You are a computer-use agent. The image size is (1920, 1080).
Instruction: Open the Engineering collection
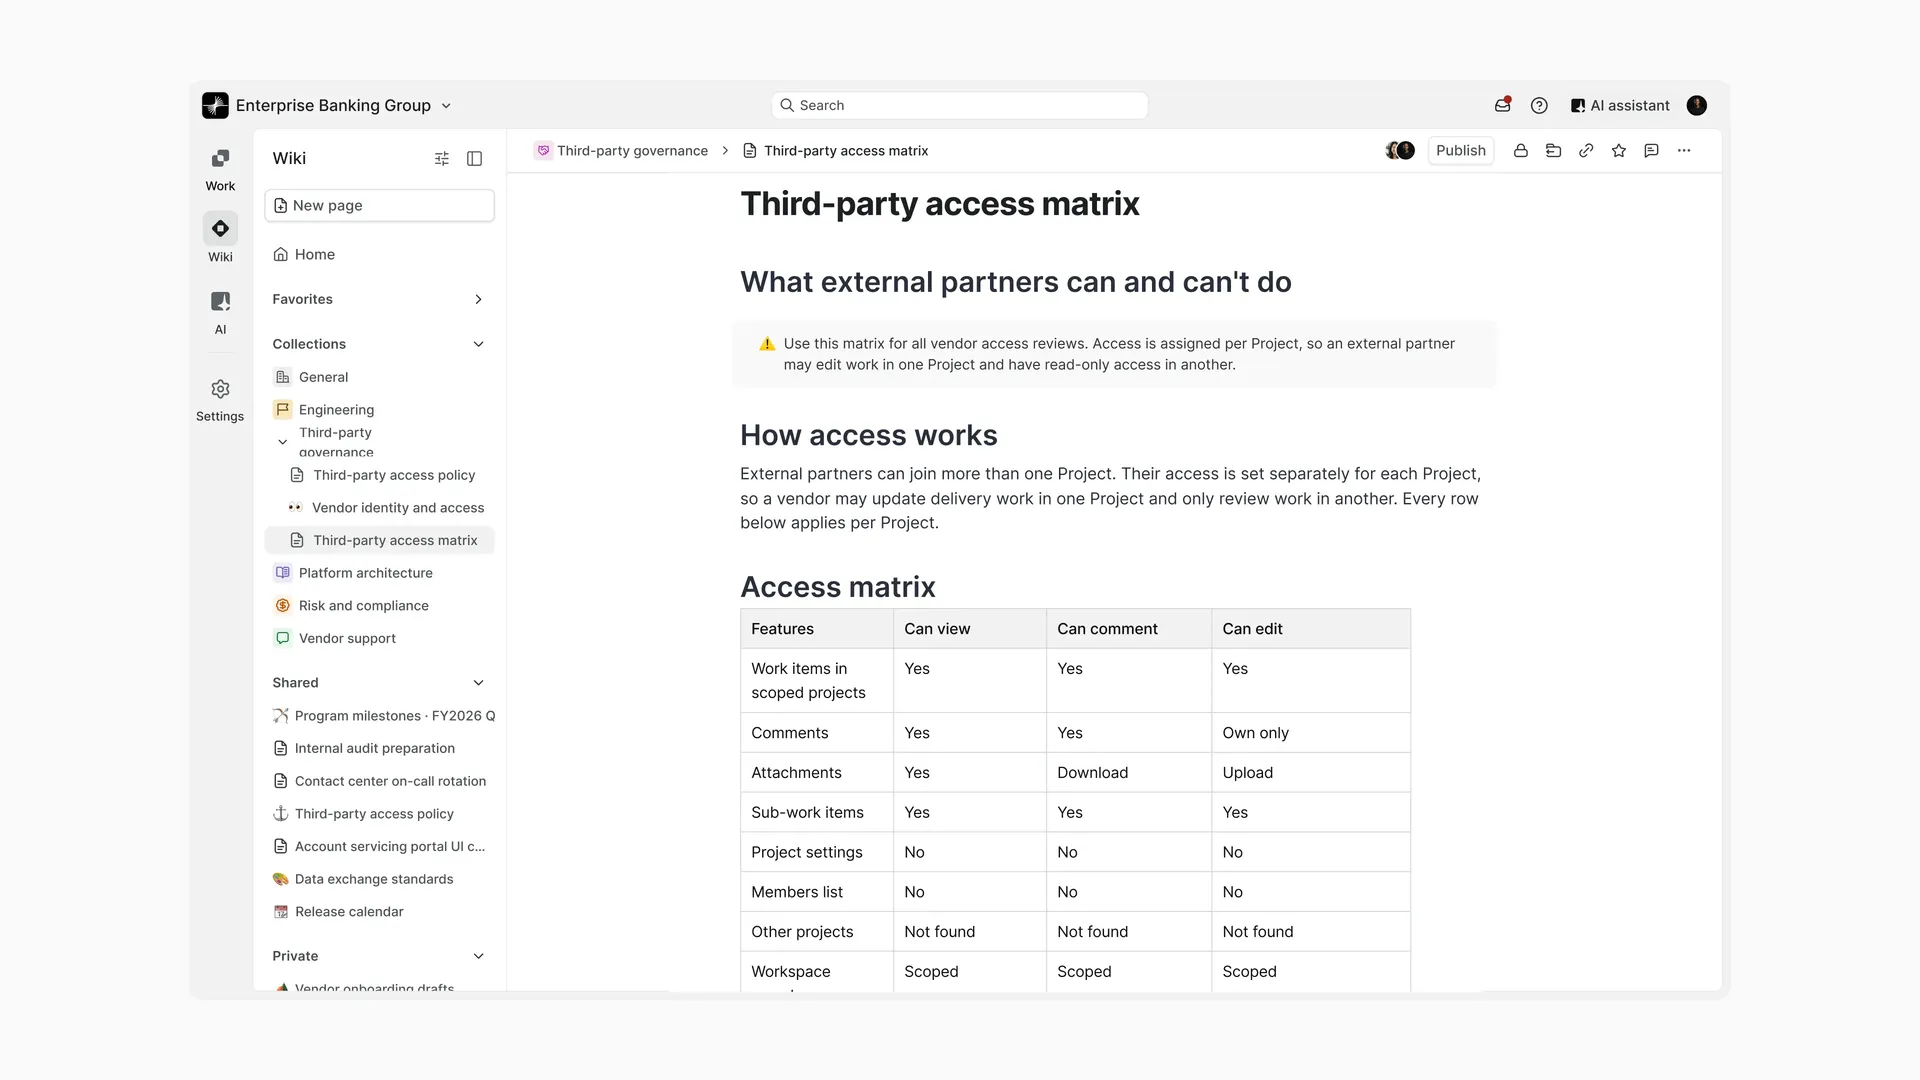point(379,410)
